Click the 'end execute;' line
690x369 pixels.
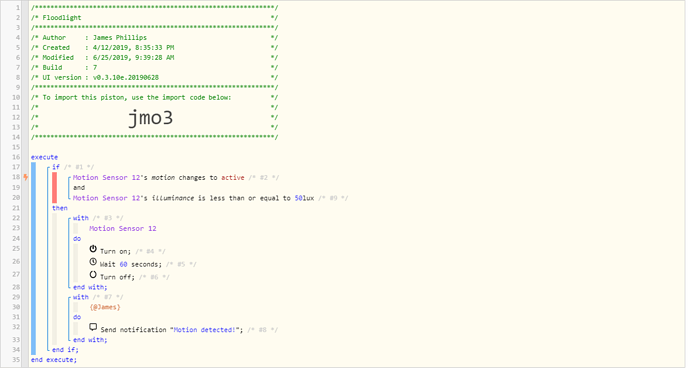click(x=54, y=360)
